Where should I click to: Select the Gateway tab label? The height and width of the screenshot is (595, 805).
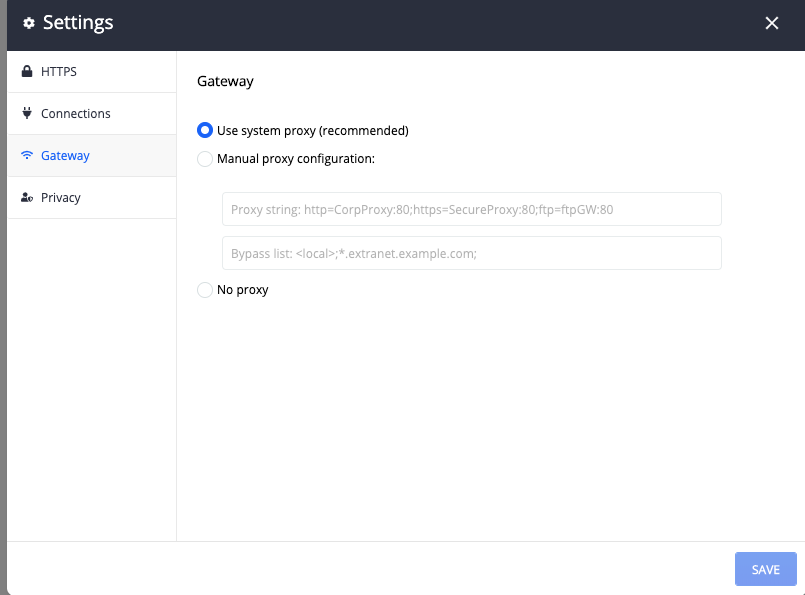(x=65, y=156)
